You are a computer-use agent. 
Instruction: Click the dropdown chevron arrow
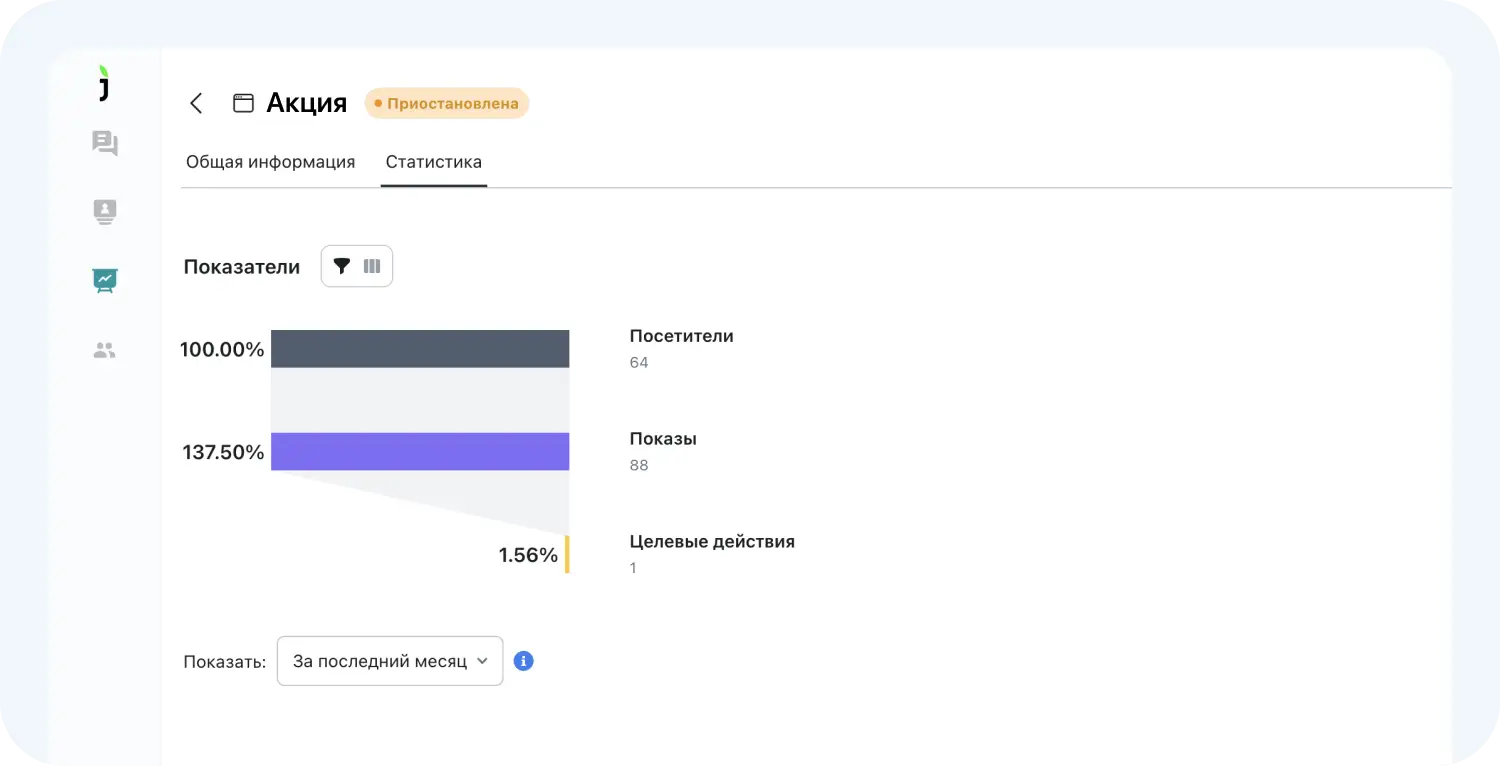tap(482, 661)
